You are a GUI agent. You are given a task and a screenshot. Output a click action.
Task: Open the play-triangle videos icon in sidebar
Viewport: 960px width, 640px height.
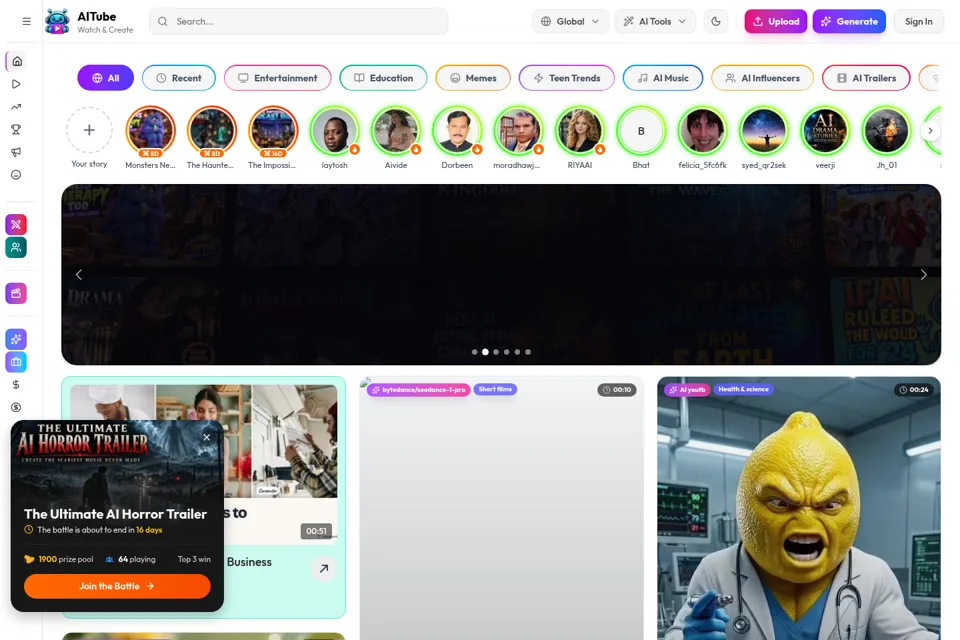pyautogui.click(x=17, y=84)
